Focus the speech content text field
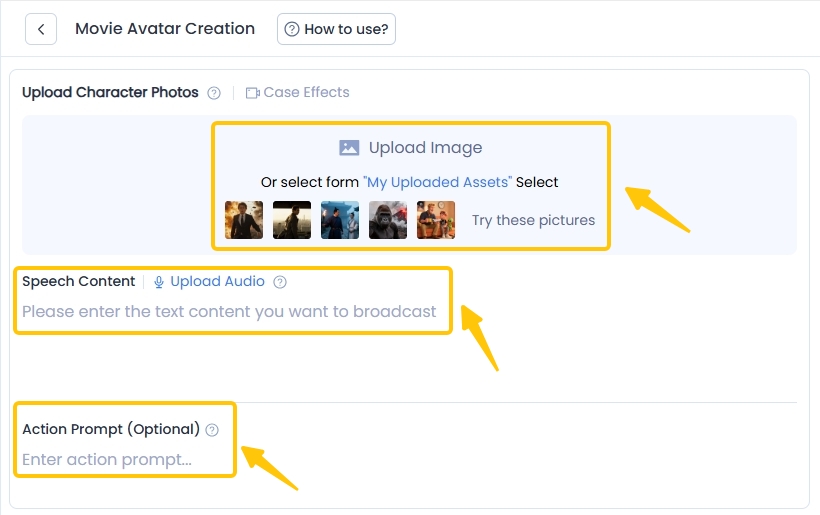This screenshot has width=820, height=515. (230, 312)
